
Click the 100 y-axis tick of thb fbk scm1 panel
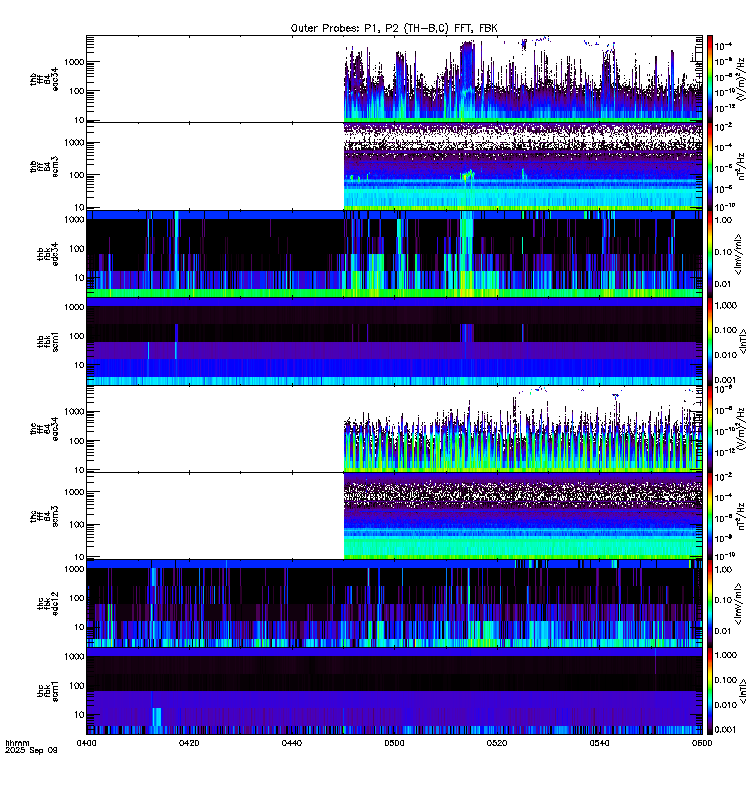[77, 336]
